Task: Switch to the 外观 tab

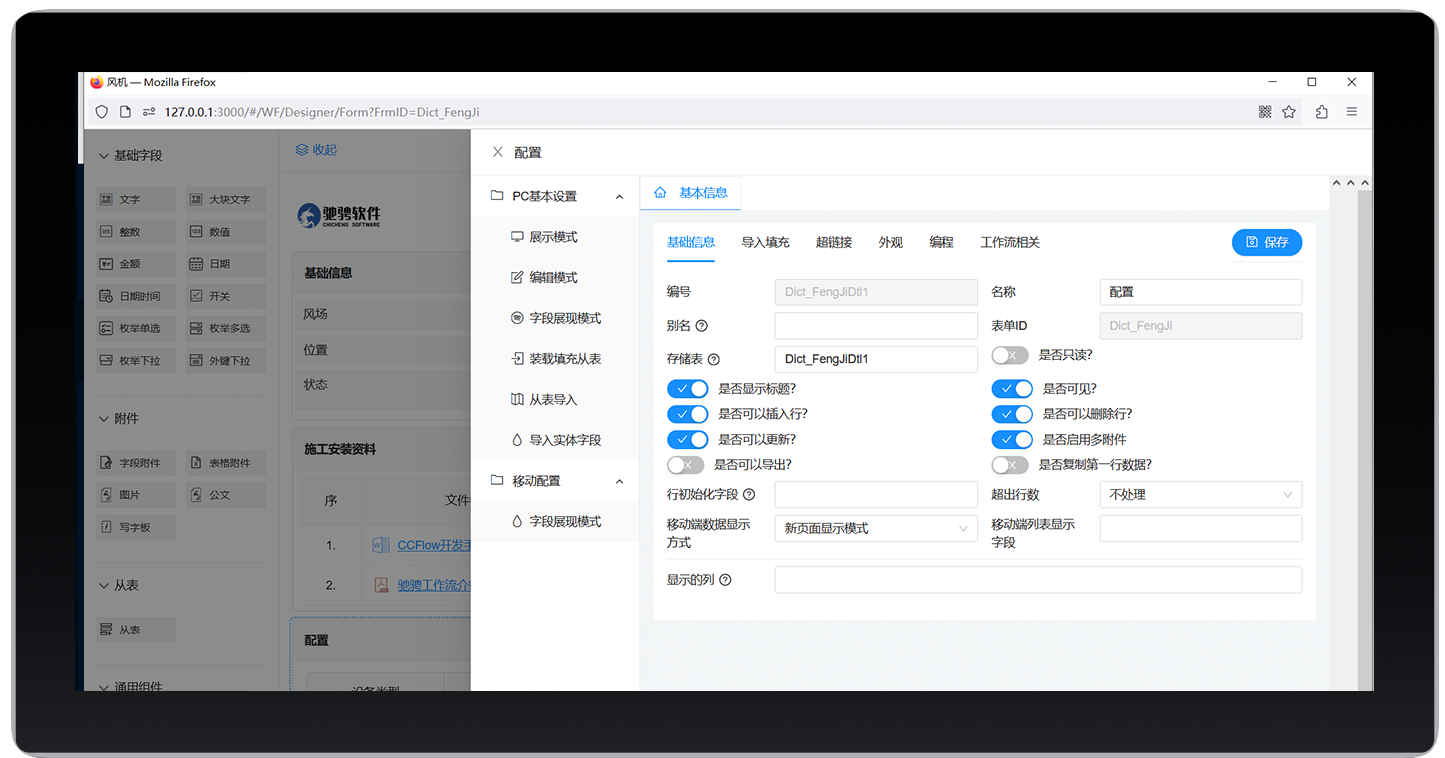Action: [x=891, y=242]
